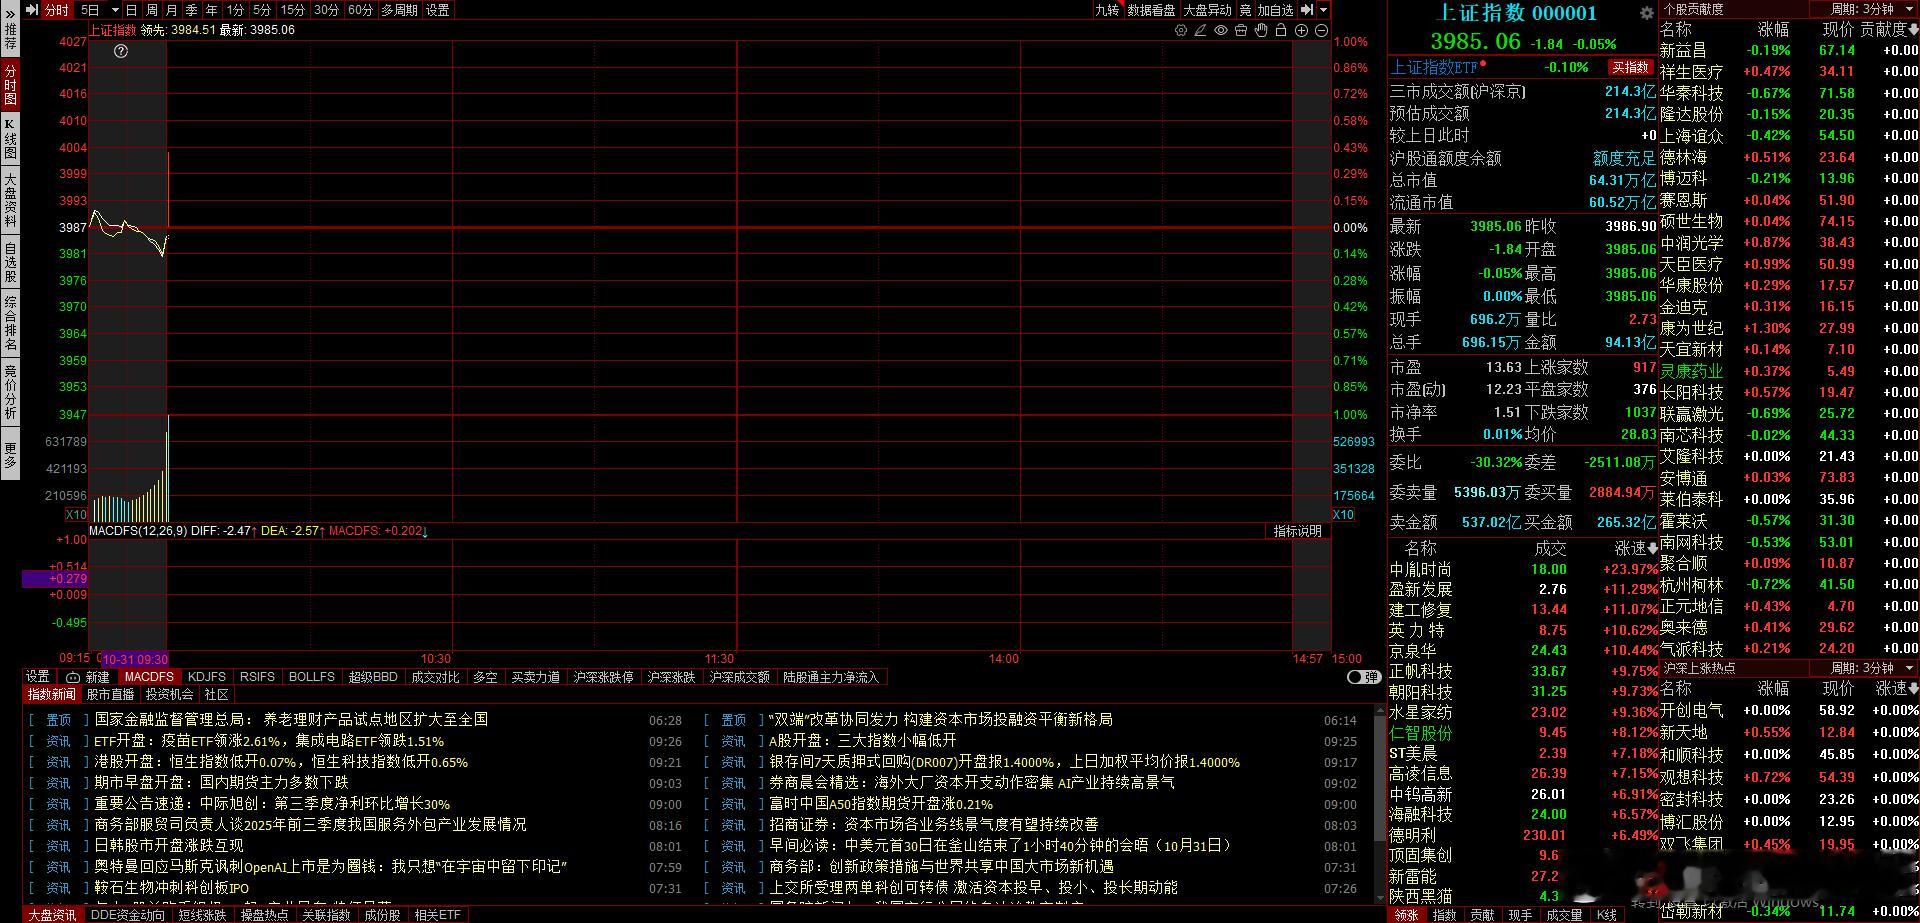This screenshot has width=1920, height=923.
Task: Select the drawing pen tool icon
Action: pyautogui.click(x=1200, y=31)
